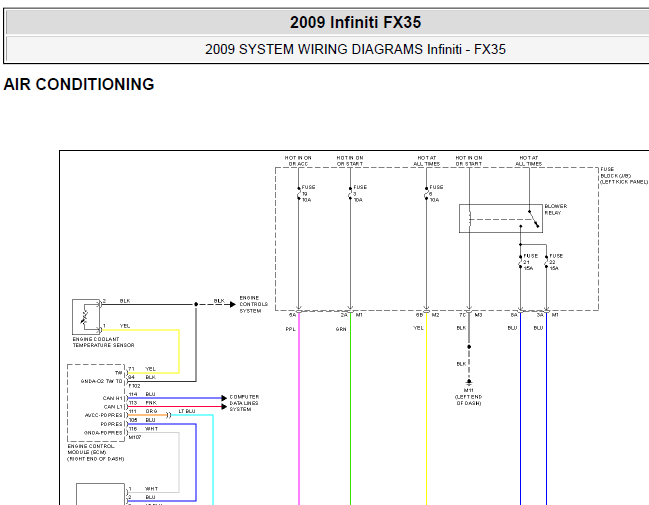Click the yellow YEL wire at terminal 6B
Screen dimensions: 649x505
tap(427, 400)
